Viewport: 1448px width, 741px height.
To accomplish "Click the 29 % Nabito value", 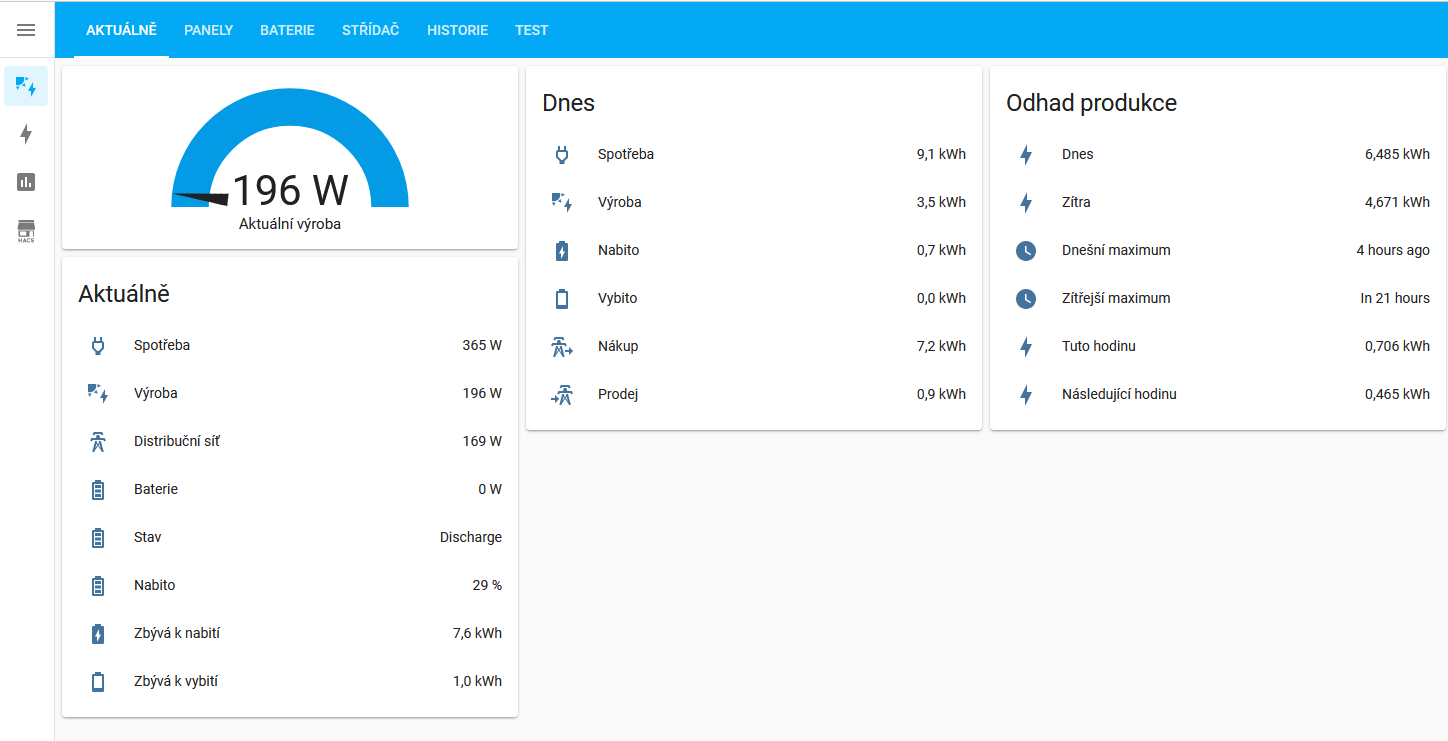I will pos(487,586).
